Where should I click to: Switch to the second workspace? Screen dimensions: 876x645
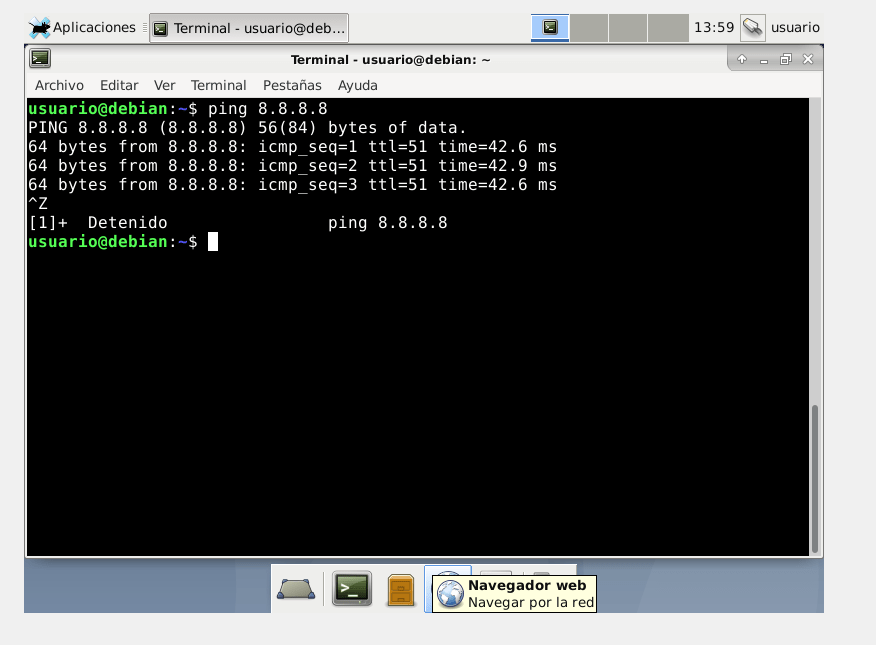click(x=589, y=27)
